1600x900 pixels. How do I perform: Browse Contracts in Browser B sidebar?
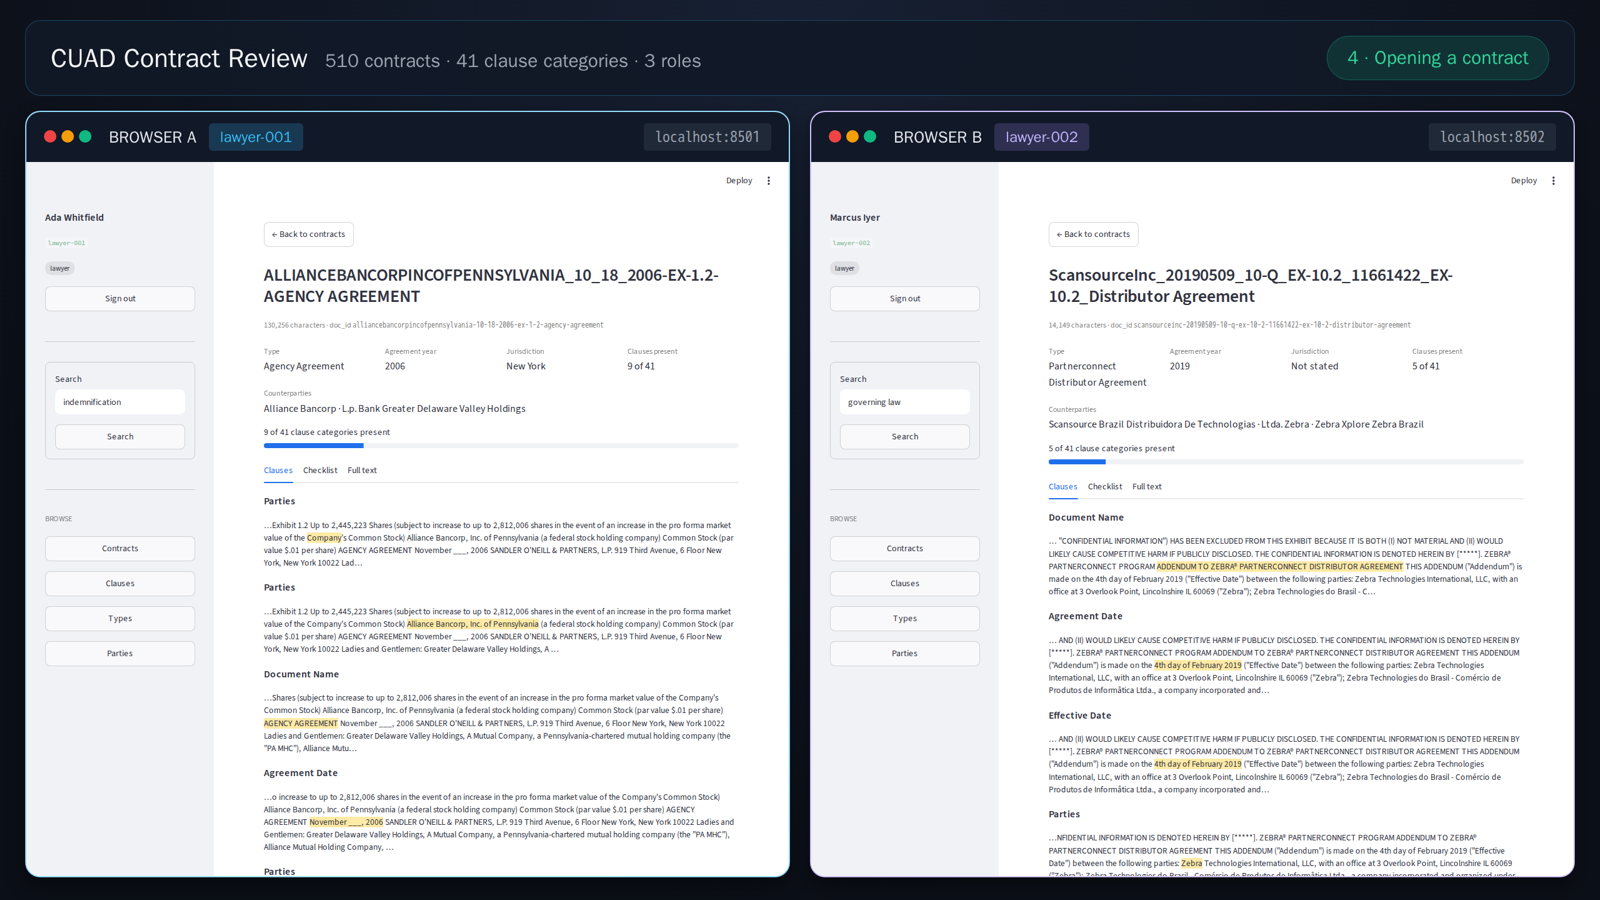904,548
